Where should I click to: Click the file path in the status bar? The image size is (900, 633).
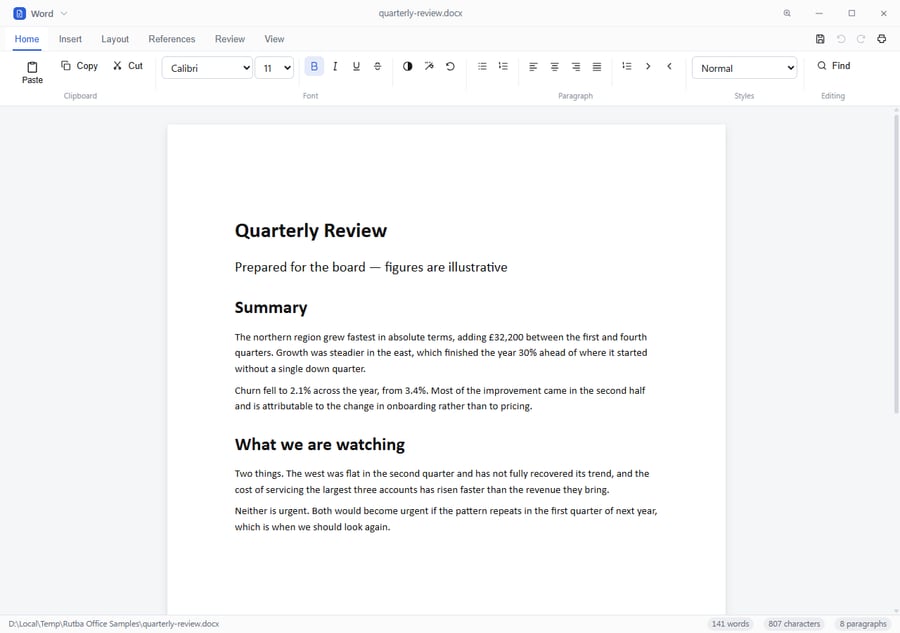[114, 624]
